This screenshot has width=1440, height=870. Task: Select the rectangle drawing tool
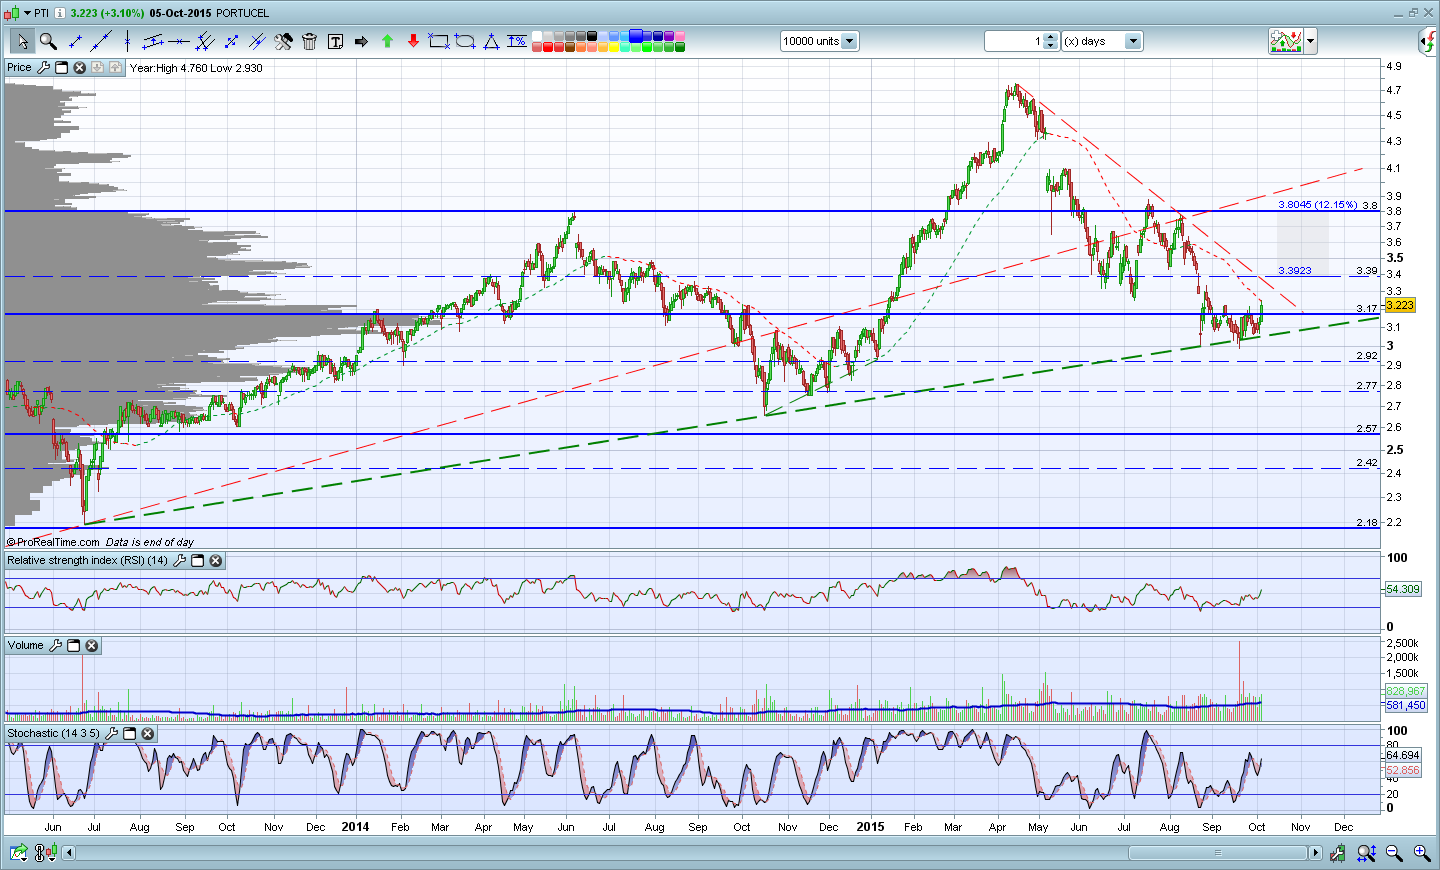(x=438, y=41)
